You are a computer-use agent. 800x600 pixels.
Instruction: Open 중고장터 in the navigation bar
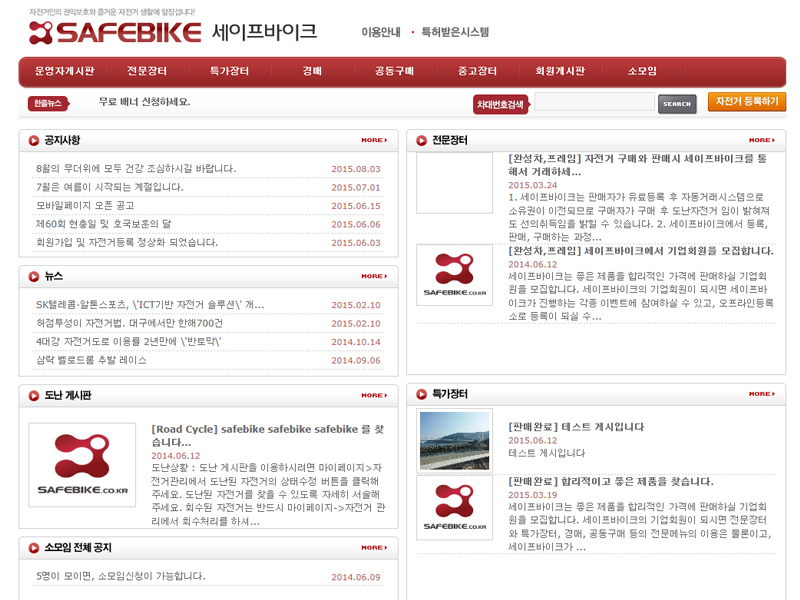coord(477,71)
